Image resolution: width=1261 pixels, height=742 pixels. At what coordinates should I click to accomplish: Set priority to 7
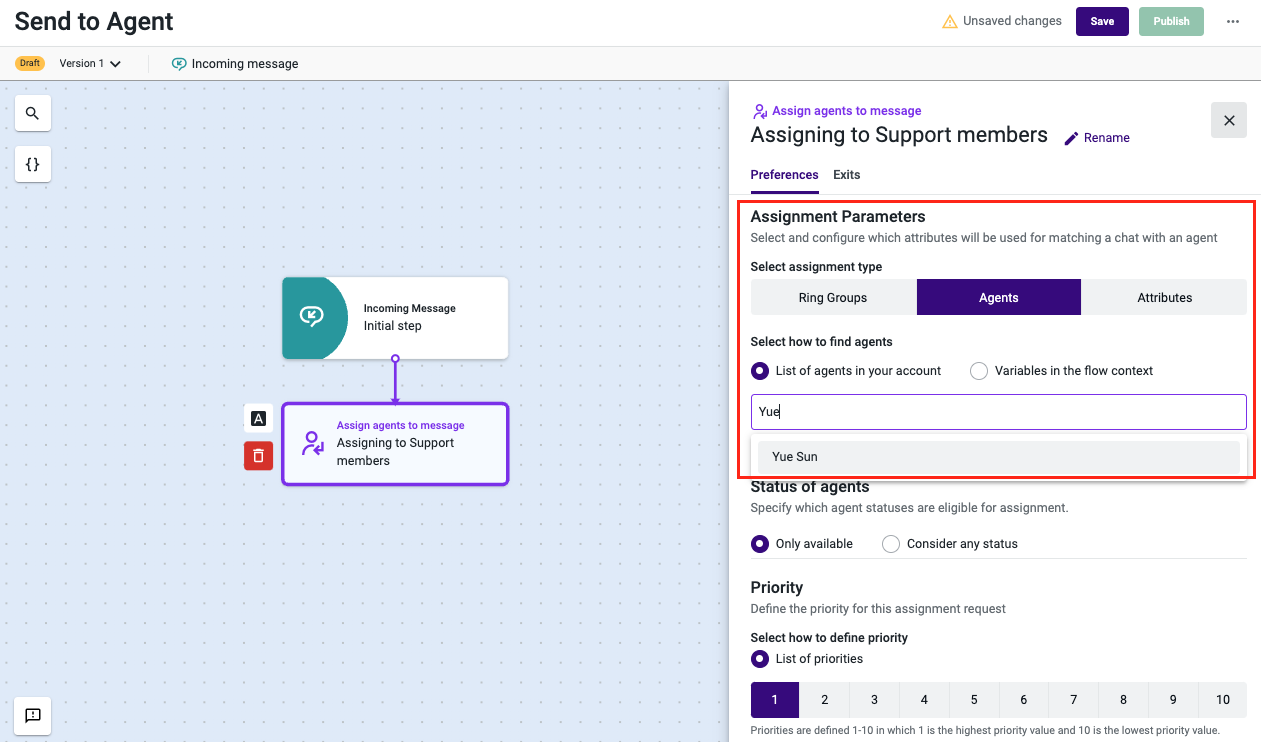coord(1074,700)
